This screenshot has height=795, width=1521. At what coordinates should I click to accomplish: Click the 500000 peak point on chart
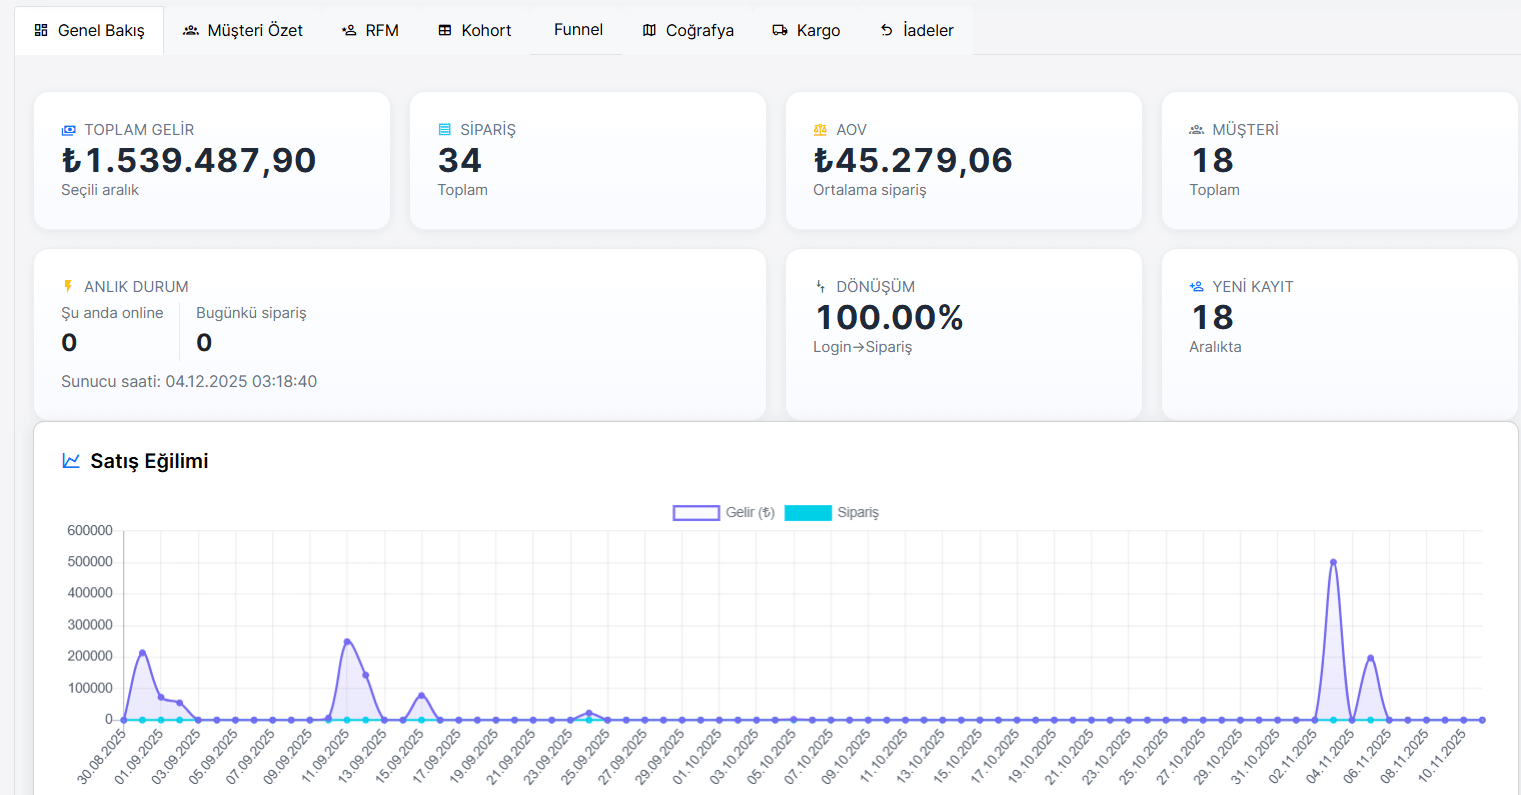pos(1333,562)
